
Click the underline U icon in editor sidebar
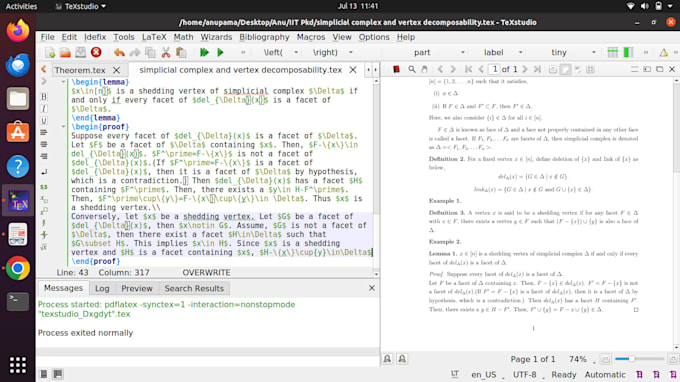(x=44, y=121)
